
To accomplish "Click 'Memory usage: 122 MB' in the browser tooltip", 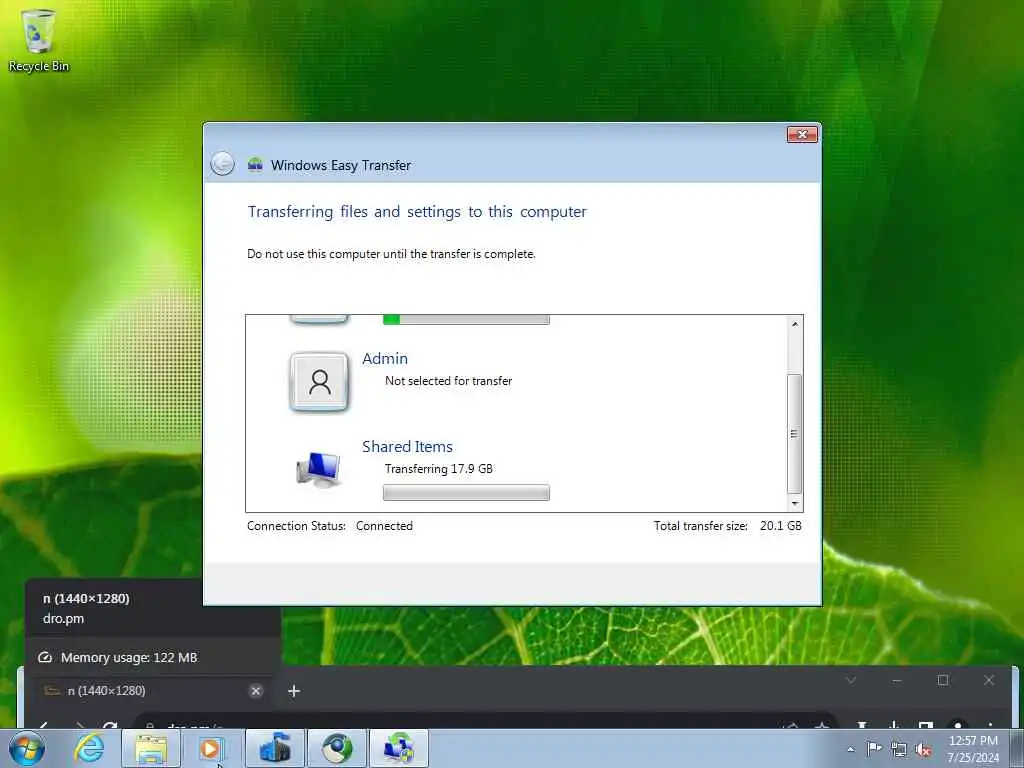I will (129, 658).
